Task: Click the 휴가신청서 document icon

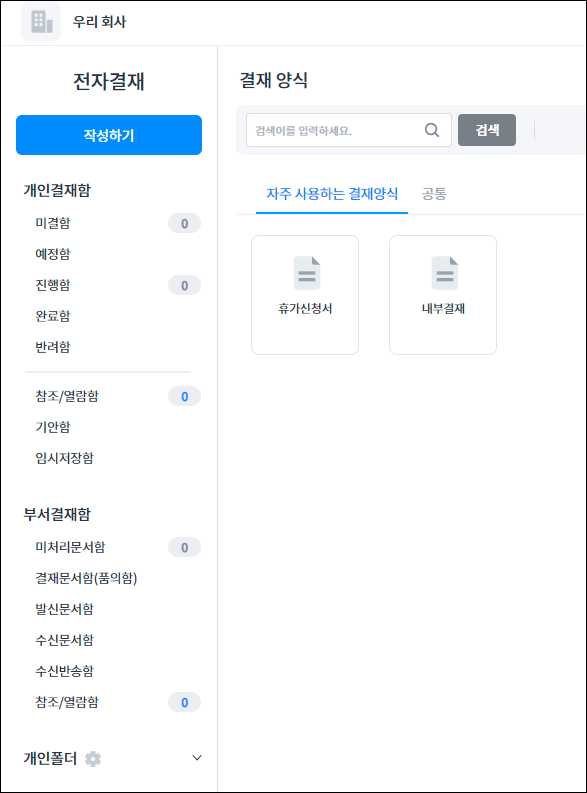Action: coord(307,273)
